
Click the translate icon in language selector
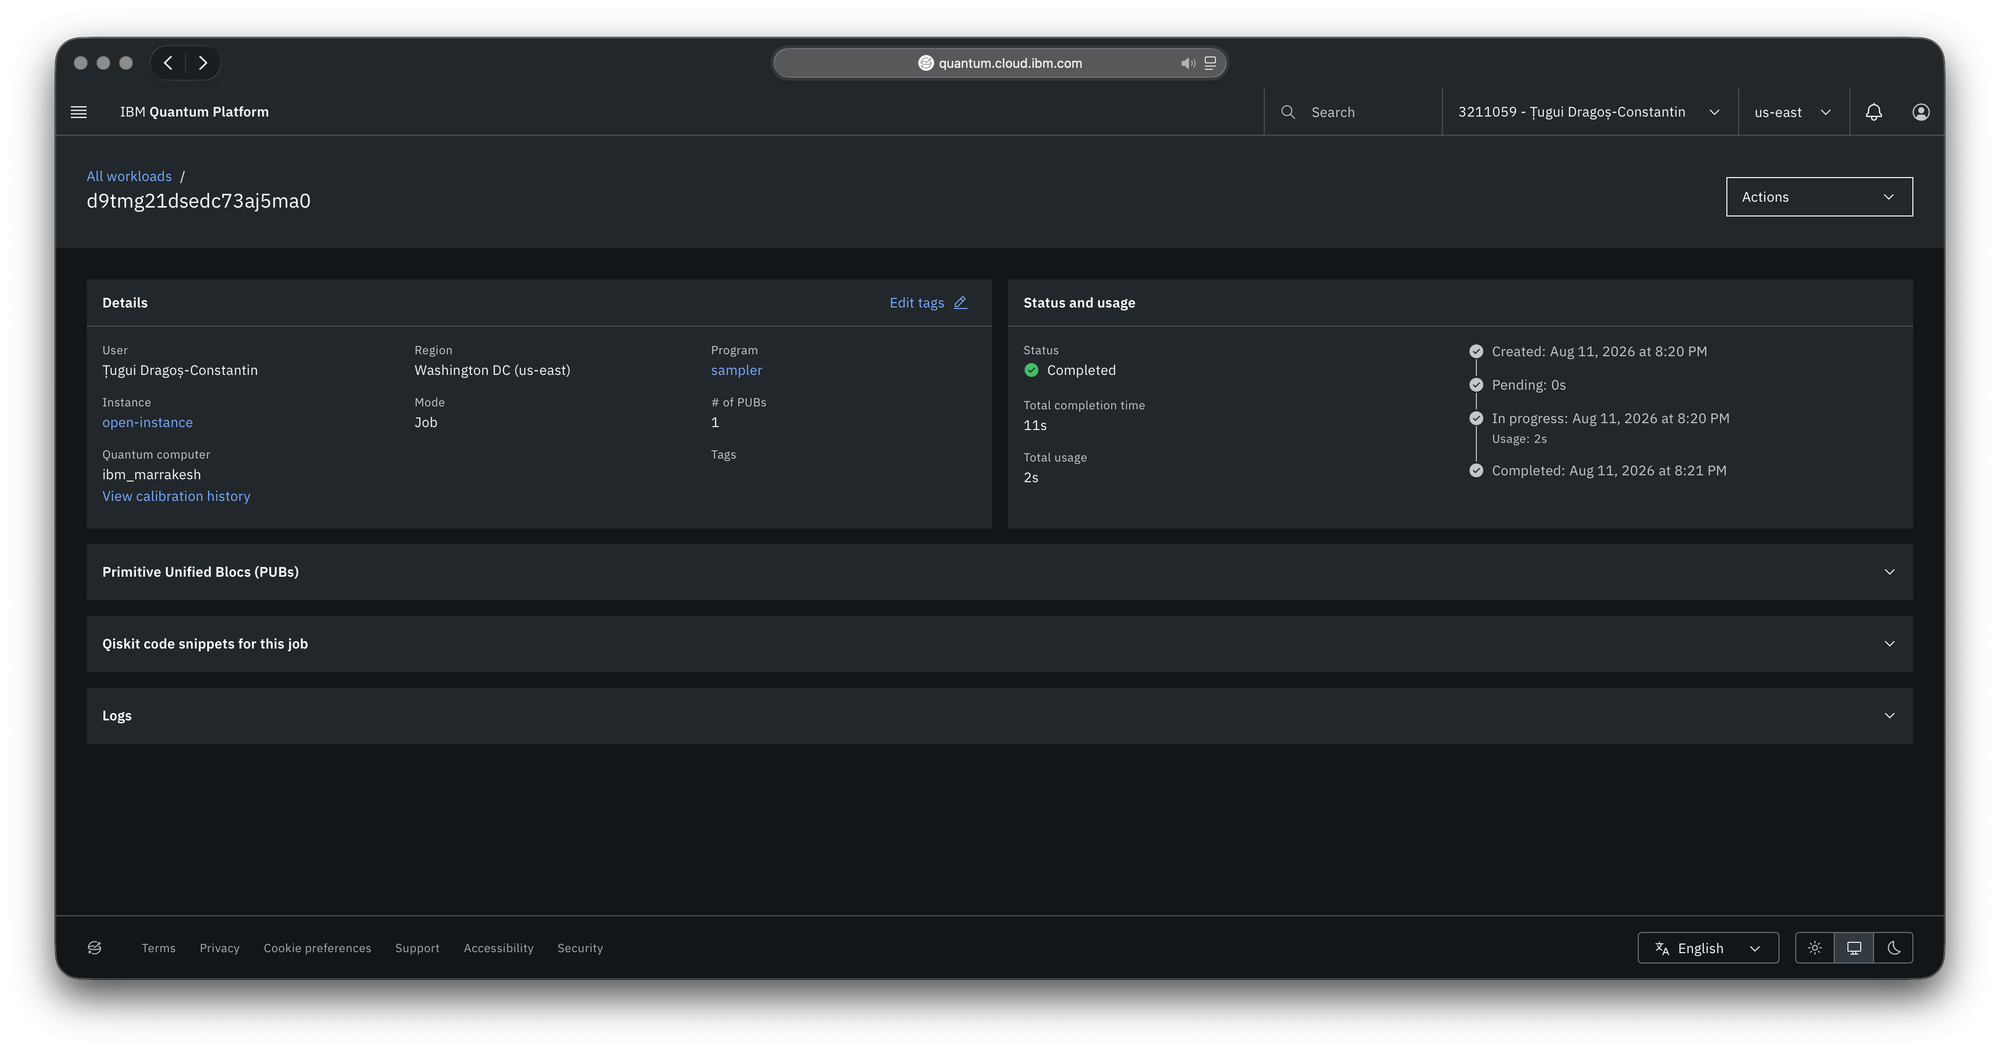[1662, 948]
